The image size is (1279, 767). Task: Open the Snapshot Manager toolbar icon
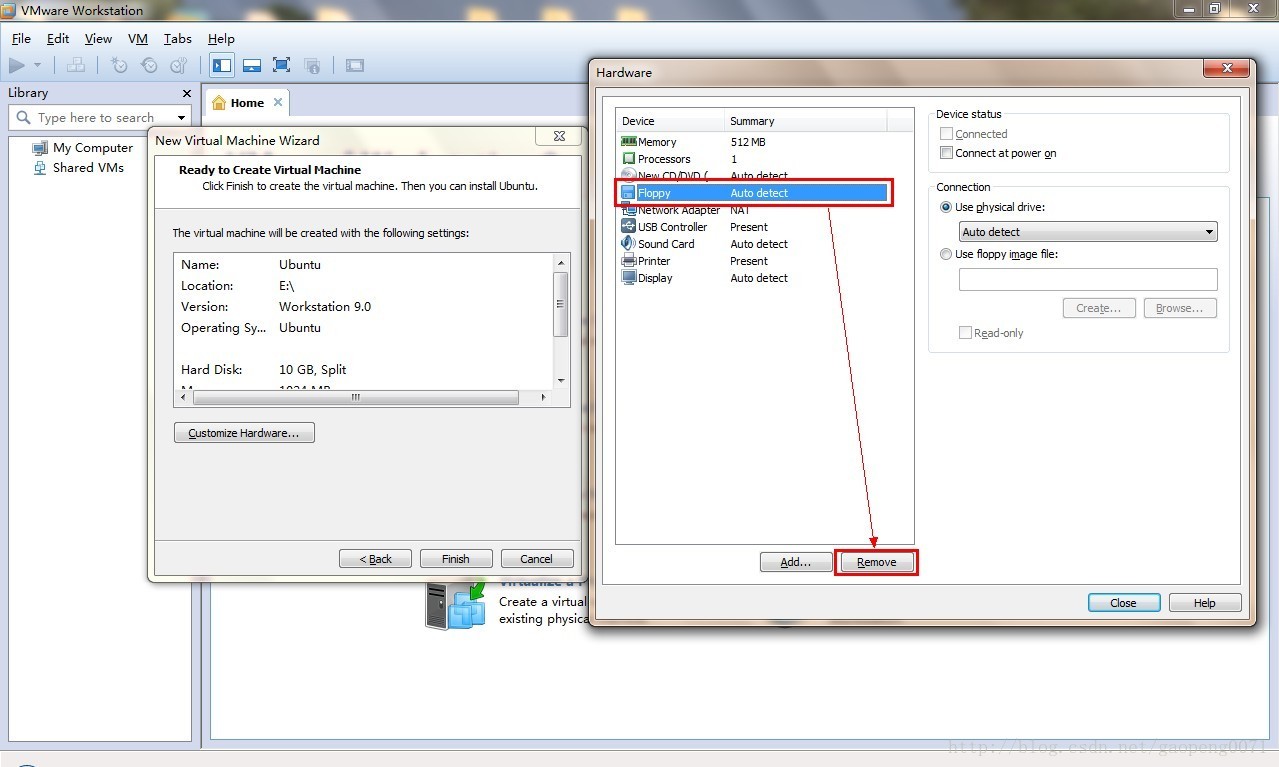[179, 65]
